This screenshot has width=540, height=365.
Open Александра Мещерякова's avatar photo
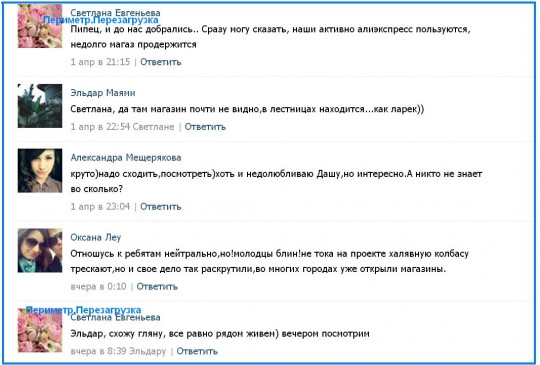click(40, 170)
